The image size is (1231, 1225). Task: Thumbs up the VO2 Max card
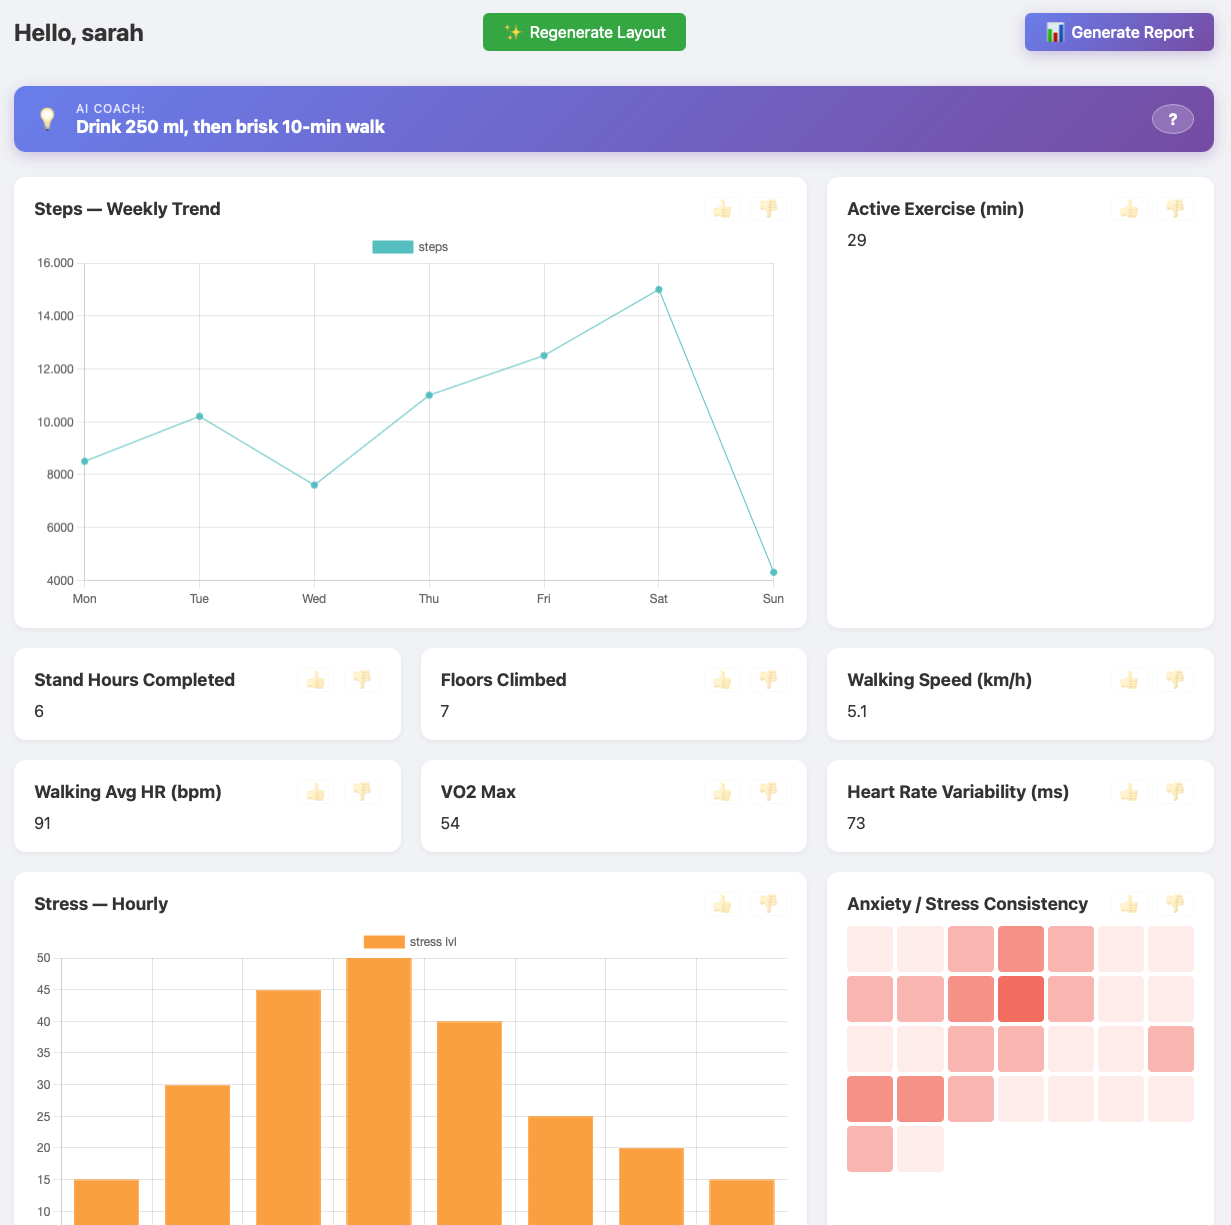coord(722,792)
